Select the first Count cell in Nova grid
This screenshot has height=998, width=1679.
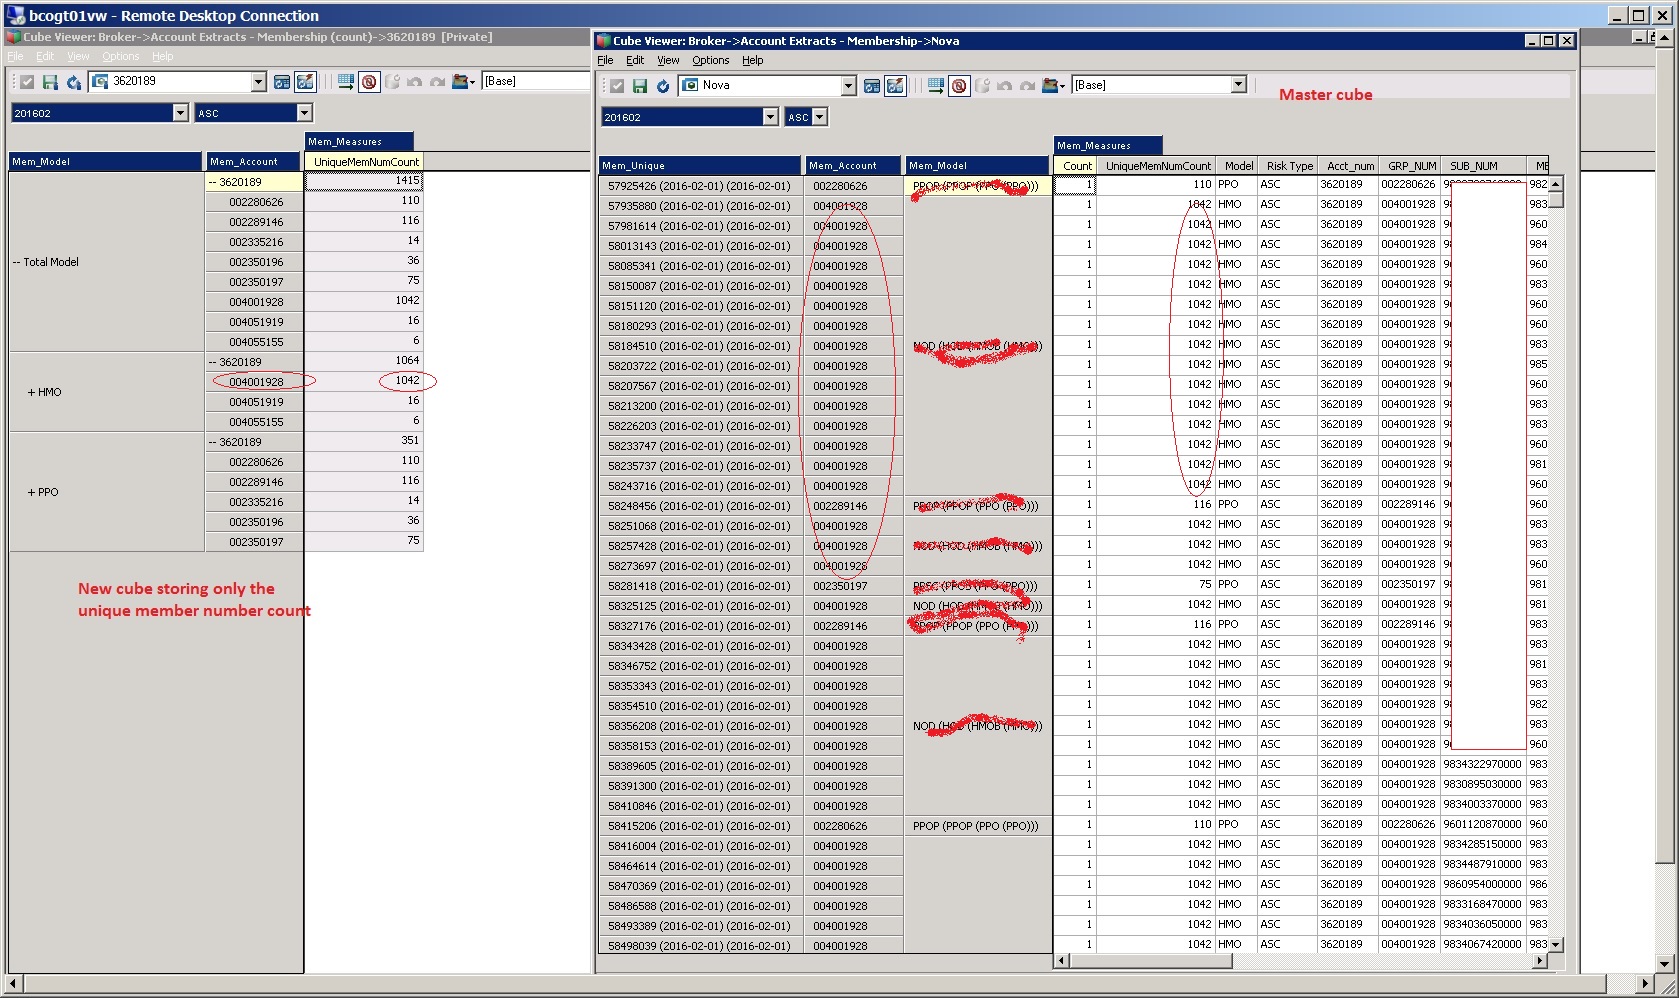click(x=1076, y=185)
